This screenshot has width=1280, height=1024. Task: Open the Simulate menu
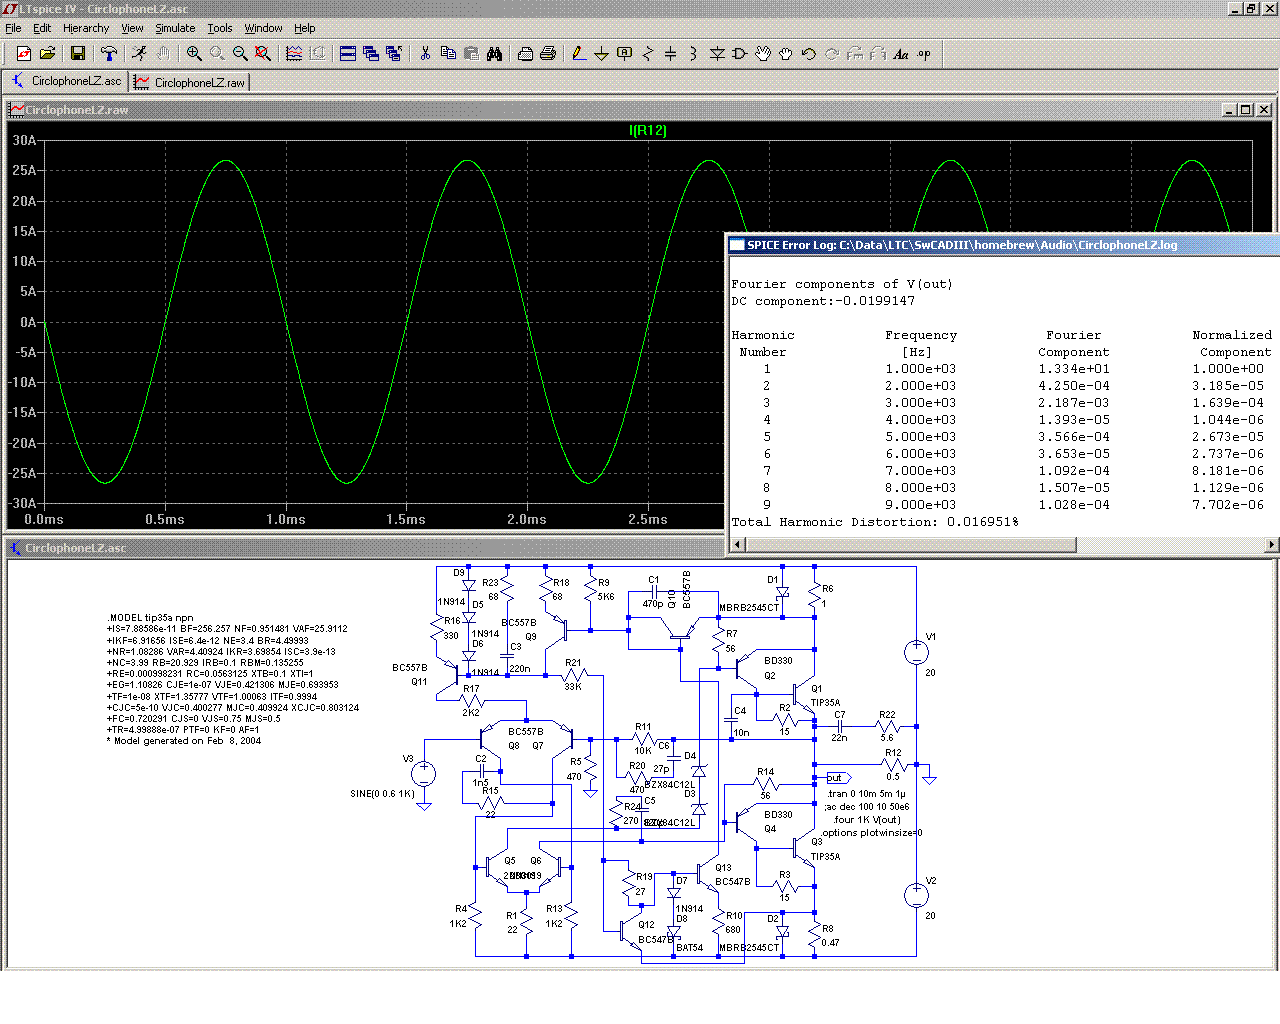(x=175, y=28)
